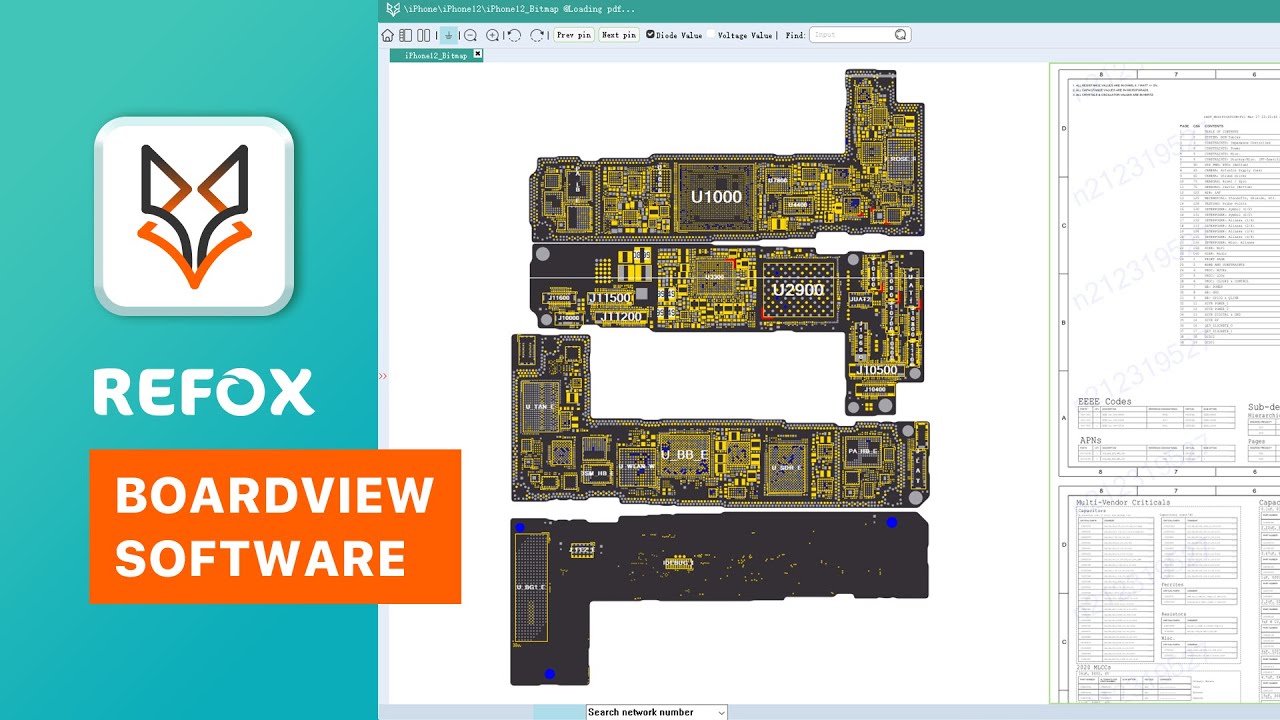Zoom out using the minus magnifier
The width and height of the screenshot is (1280, 720).
(471, 35)
